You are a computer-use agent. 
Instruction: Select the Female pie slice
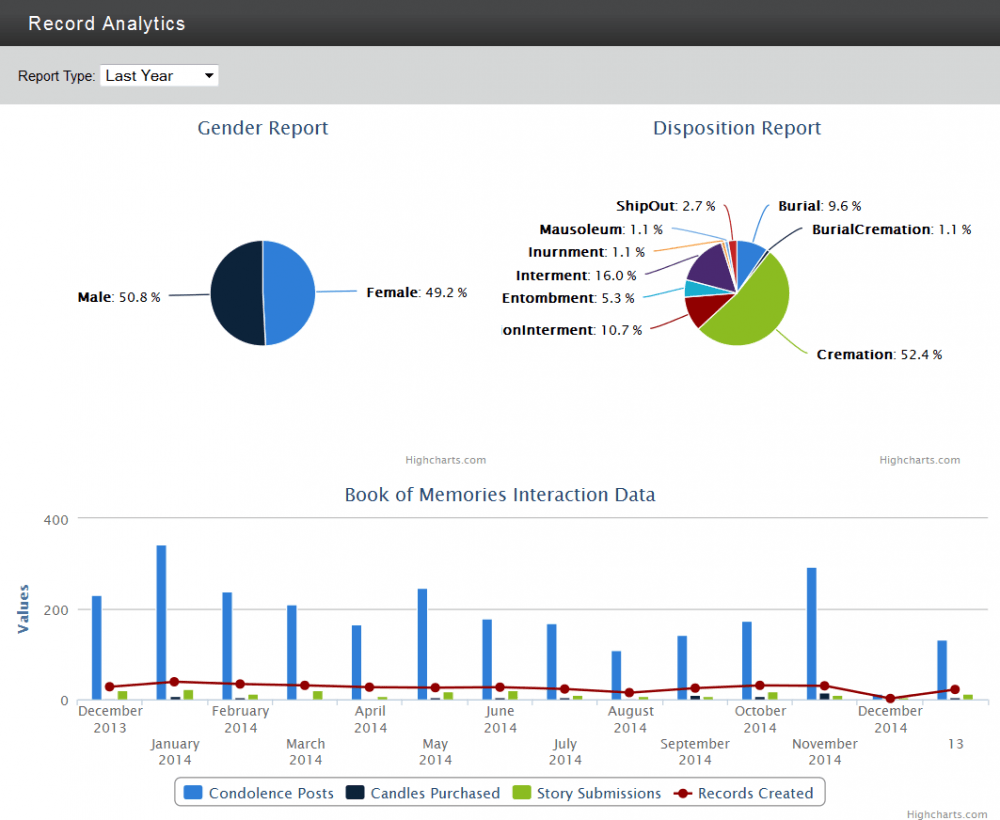click(290, 293)
